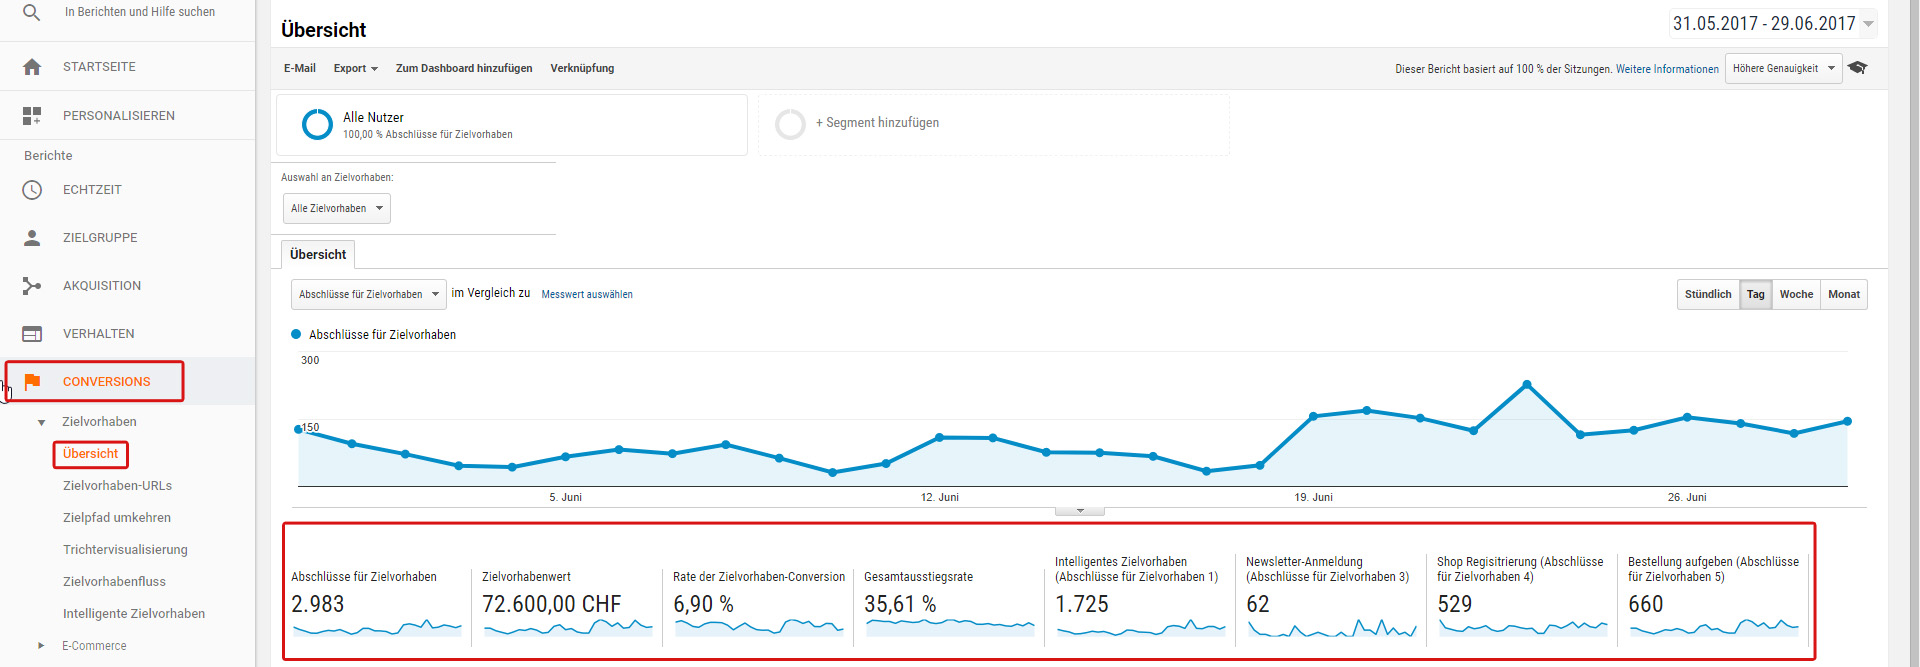1920x667 pixels.
Task: Click the Conversions flag icon
Action: [x=32, y=381]
